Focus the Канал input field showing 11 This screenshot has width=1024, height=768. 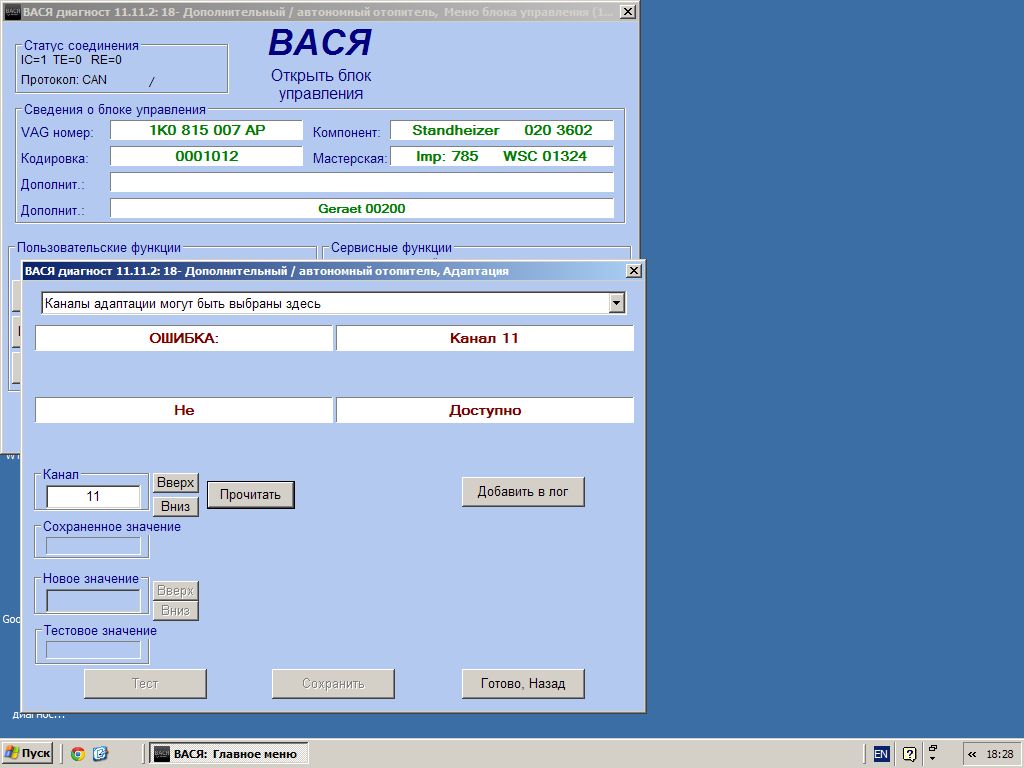93,496
